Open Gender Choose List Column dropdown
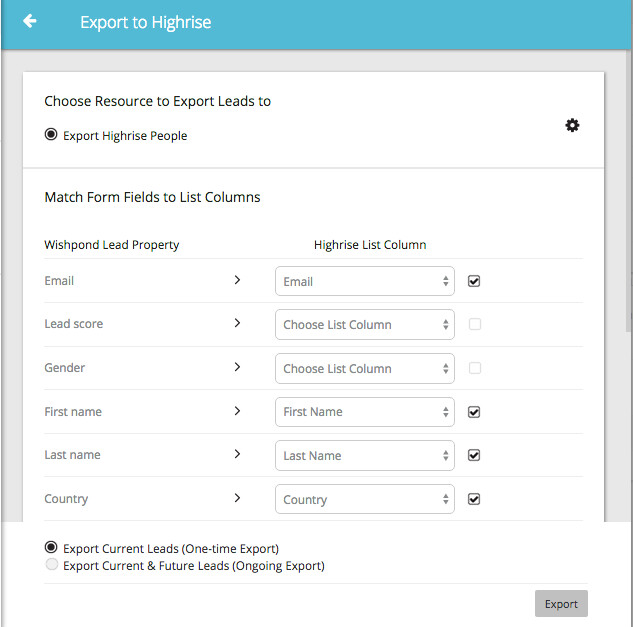633x627 pixels. [x=365, y=369]
